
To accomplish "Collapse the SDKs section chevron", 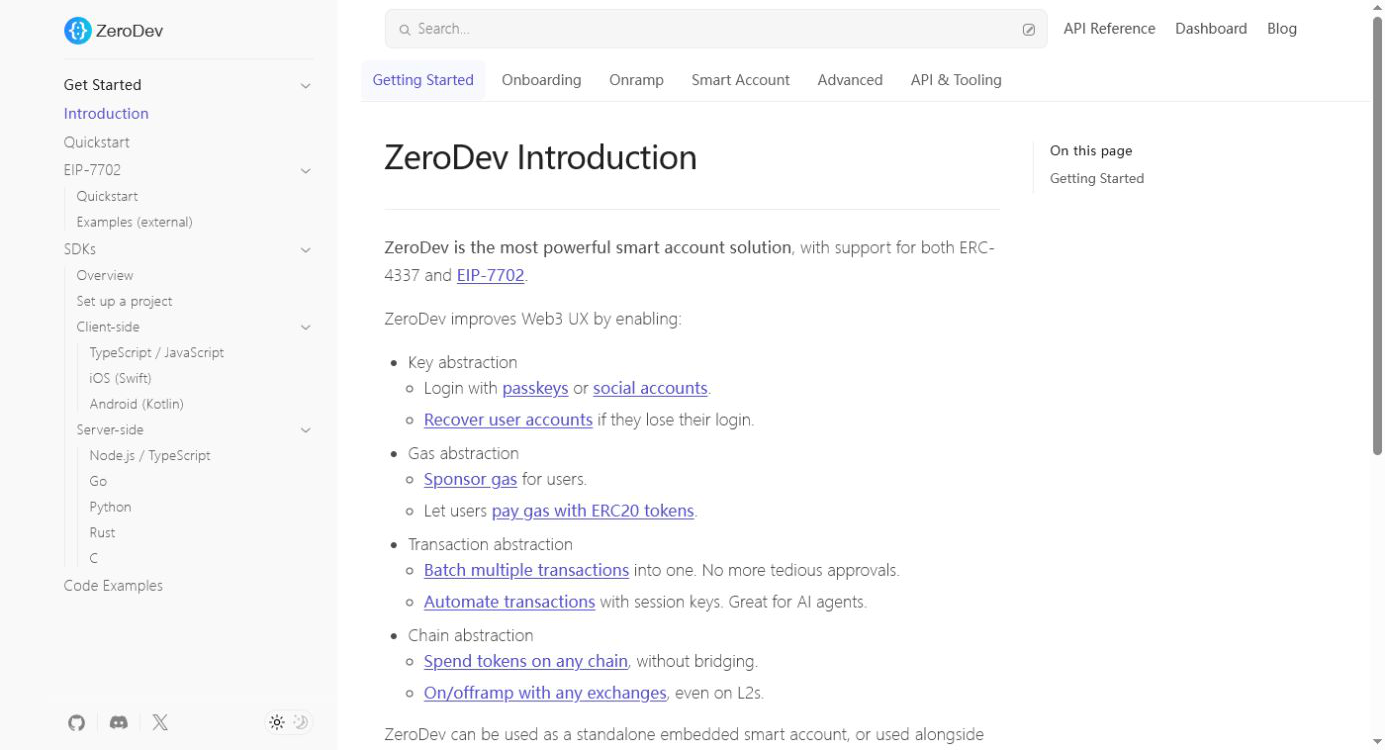I will pos(306,250).
